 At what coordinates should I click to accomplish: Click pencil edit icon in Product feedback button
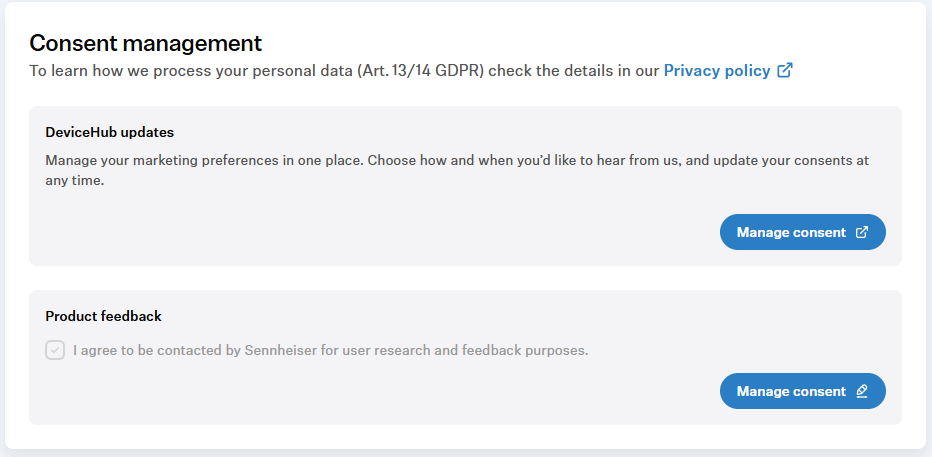tap(861, 391)
